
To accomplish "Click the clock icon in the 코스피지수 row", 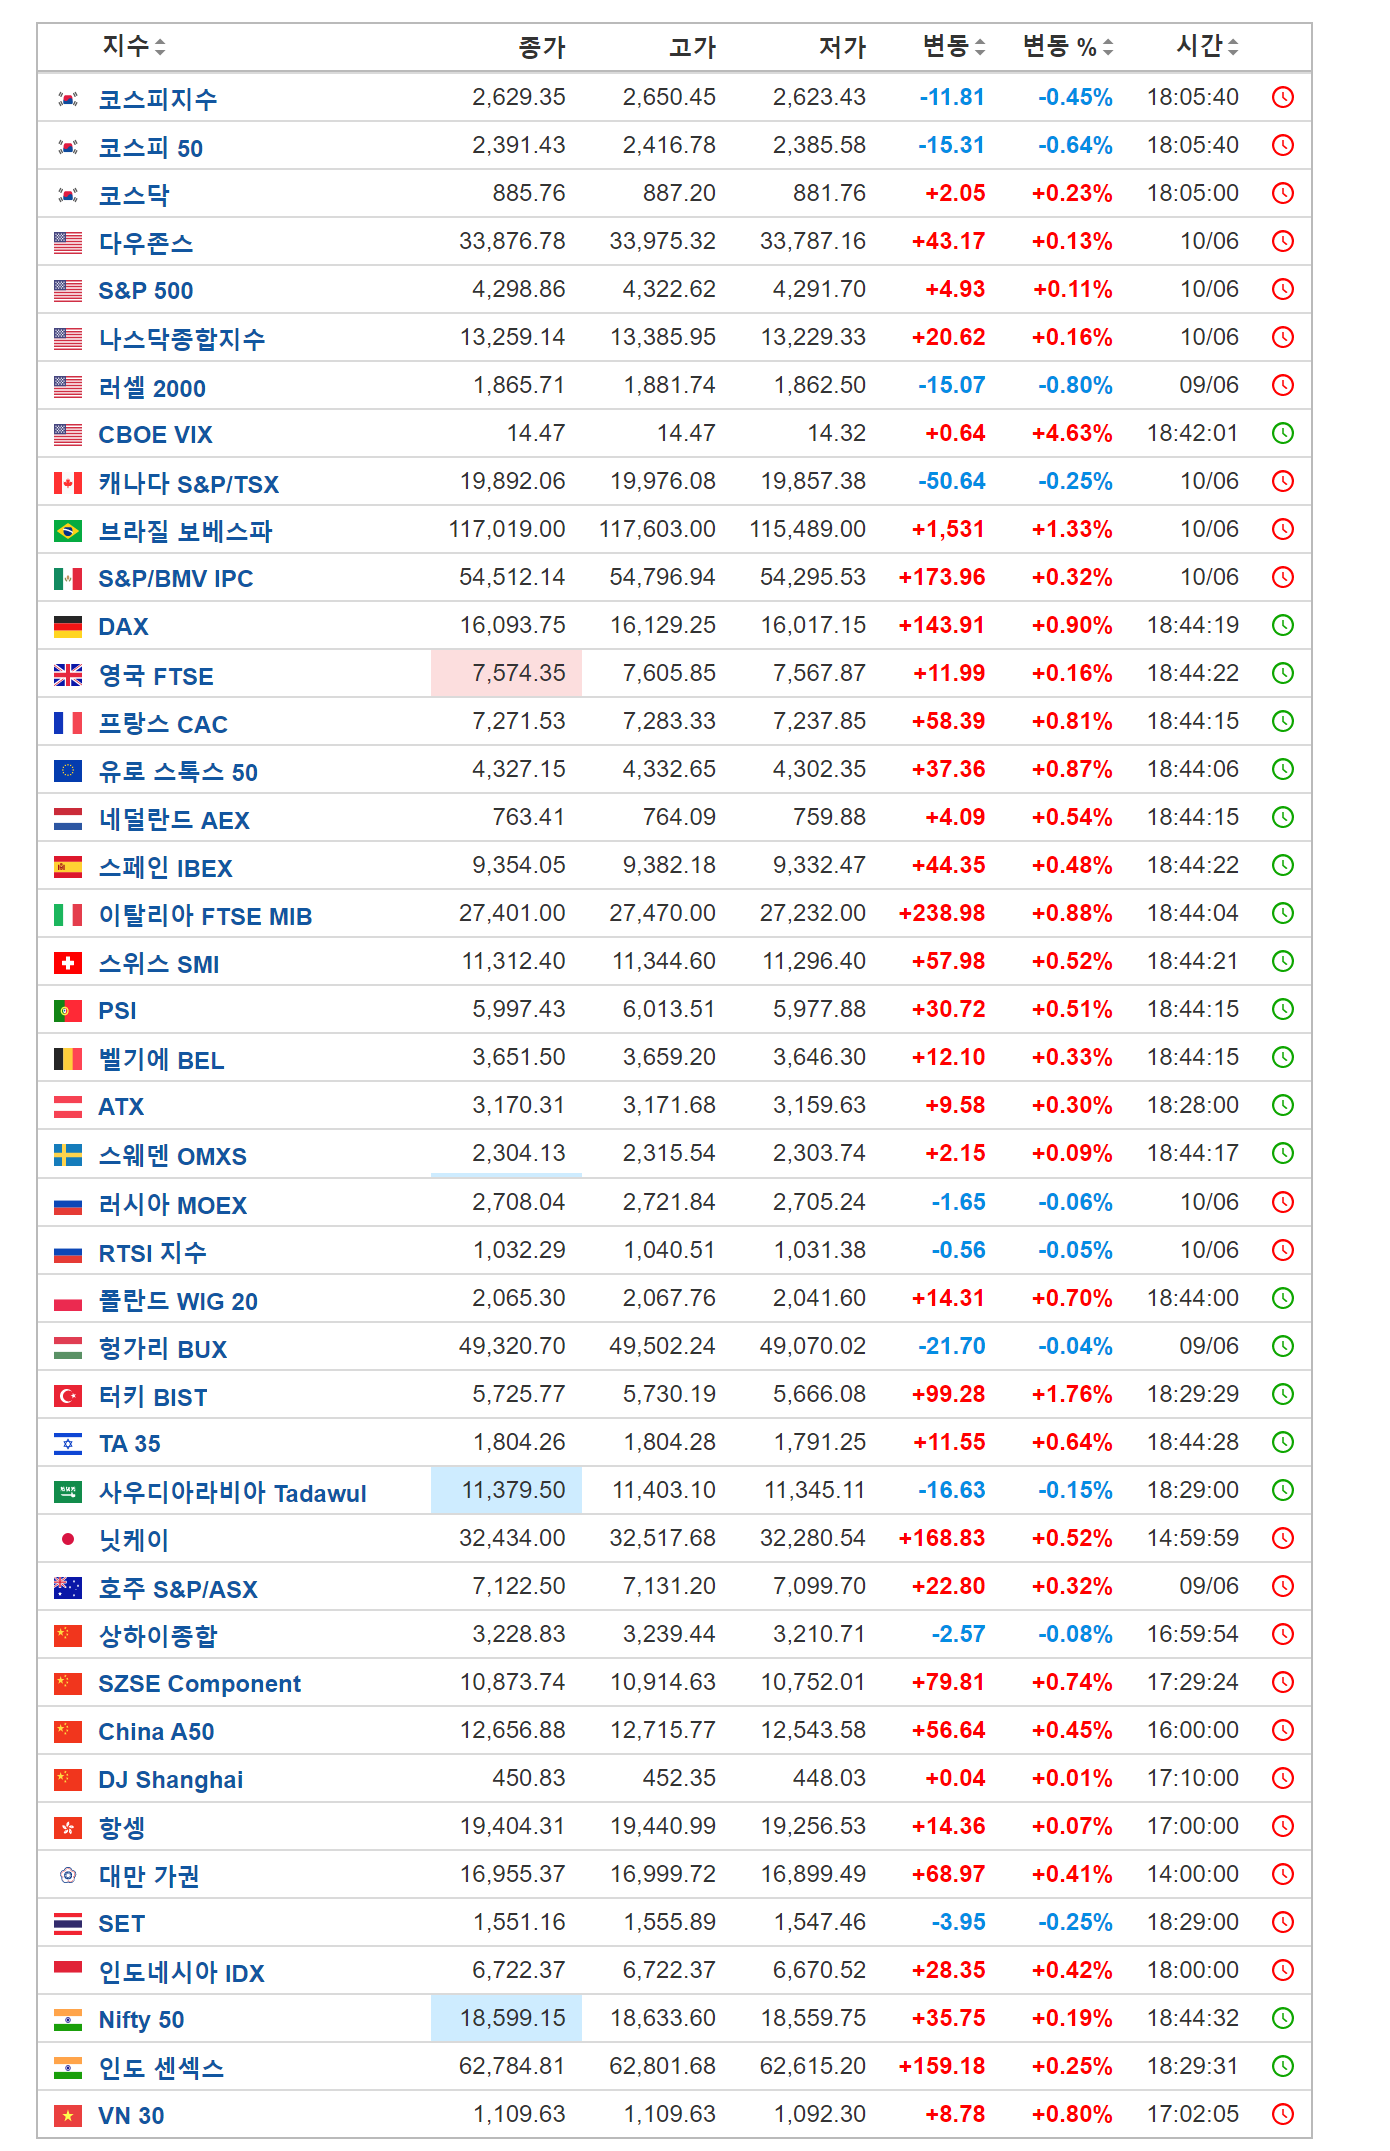I will click(x=1283, y=97).
